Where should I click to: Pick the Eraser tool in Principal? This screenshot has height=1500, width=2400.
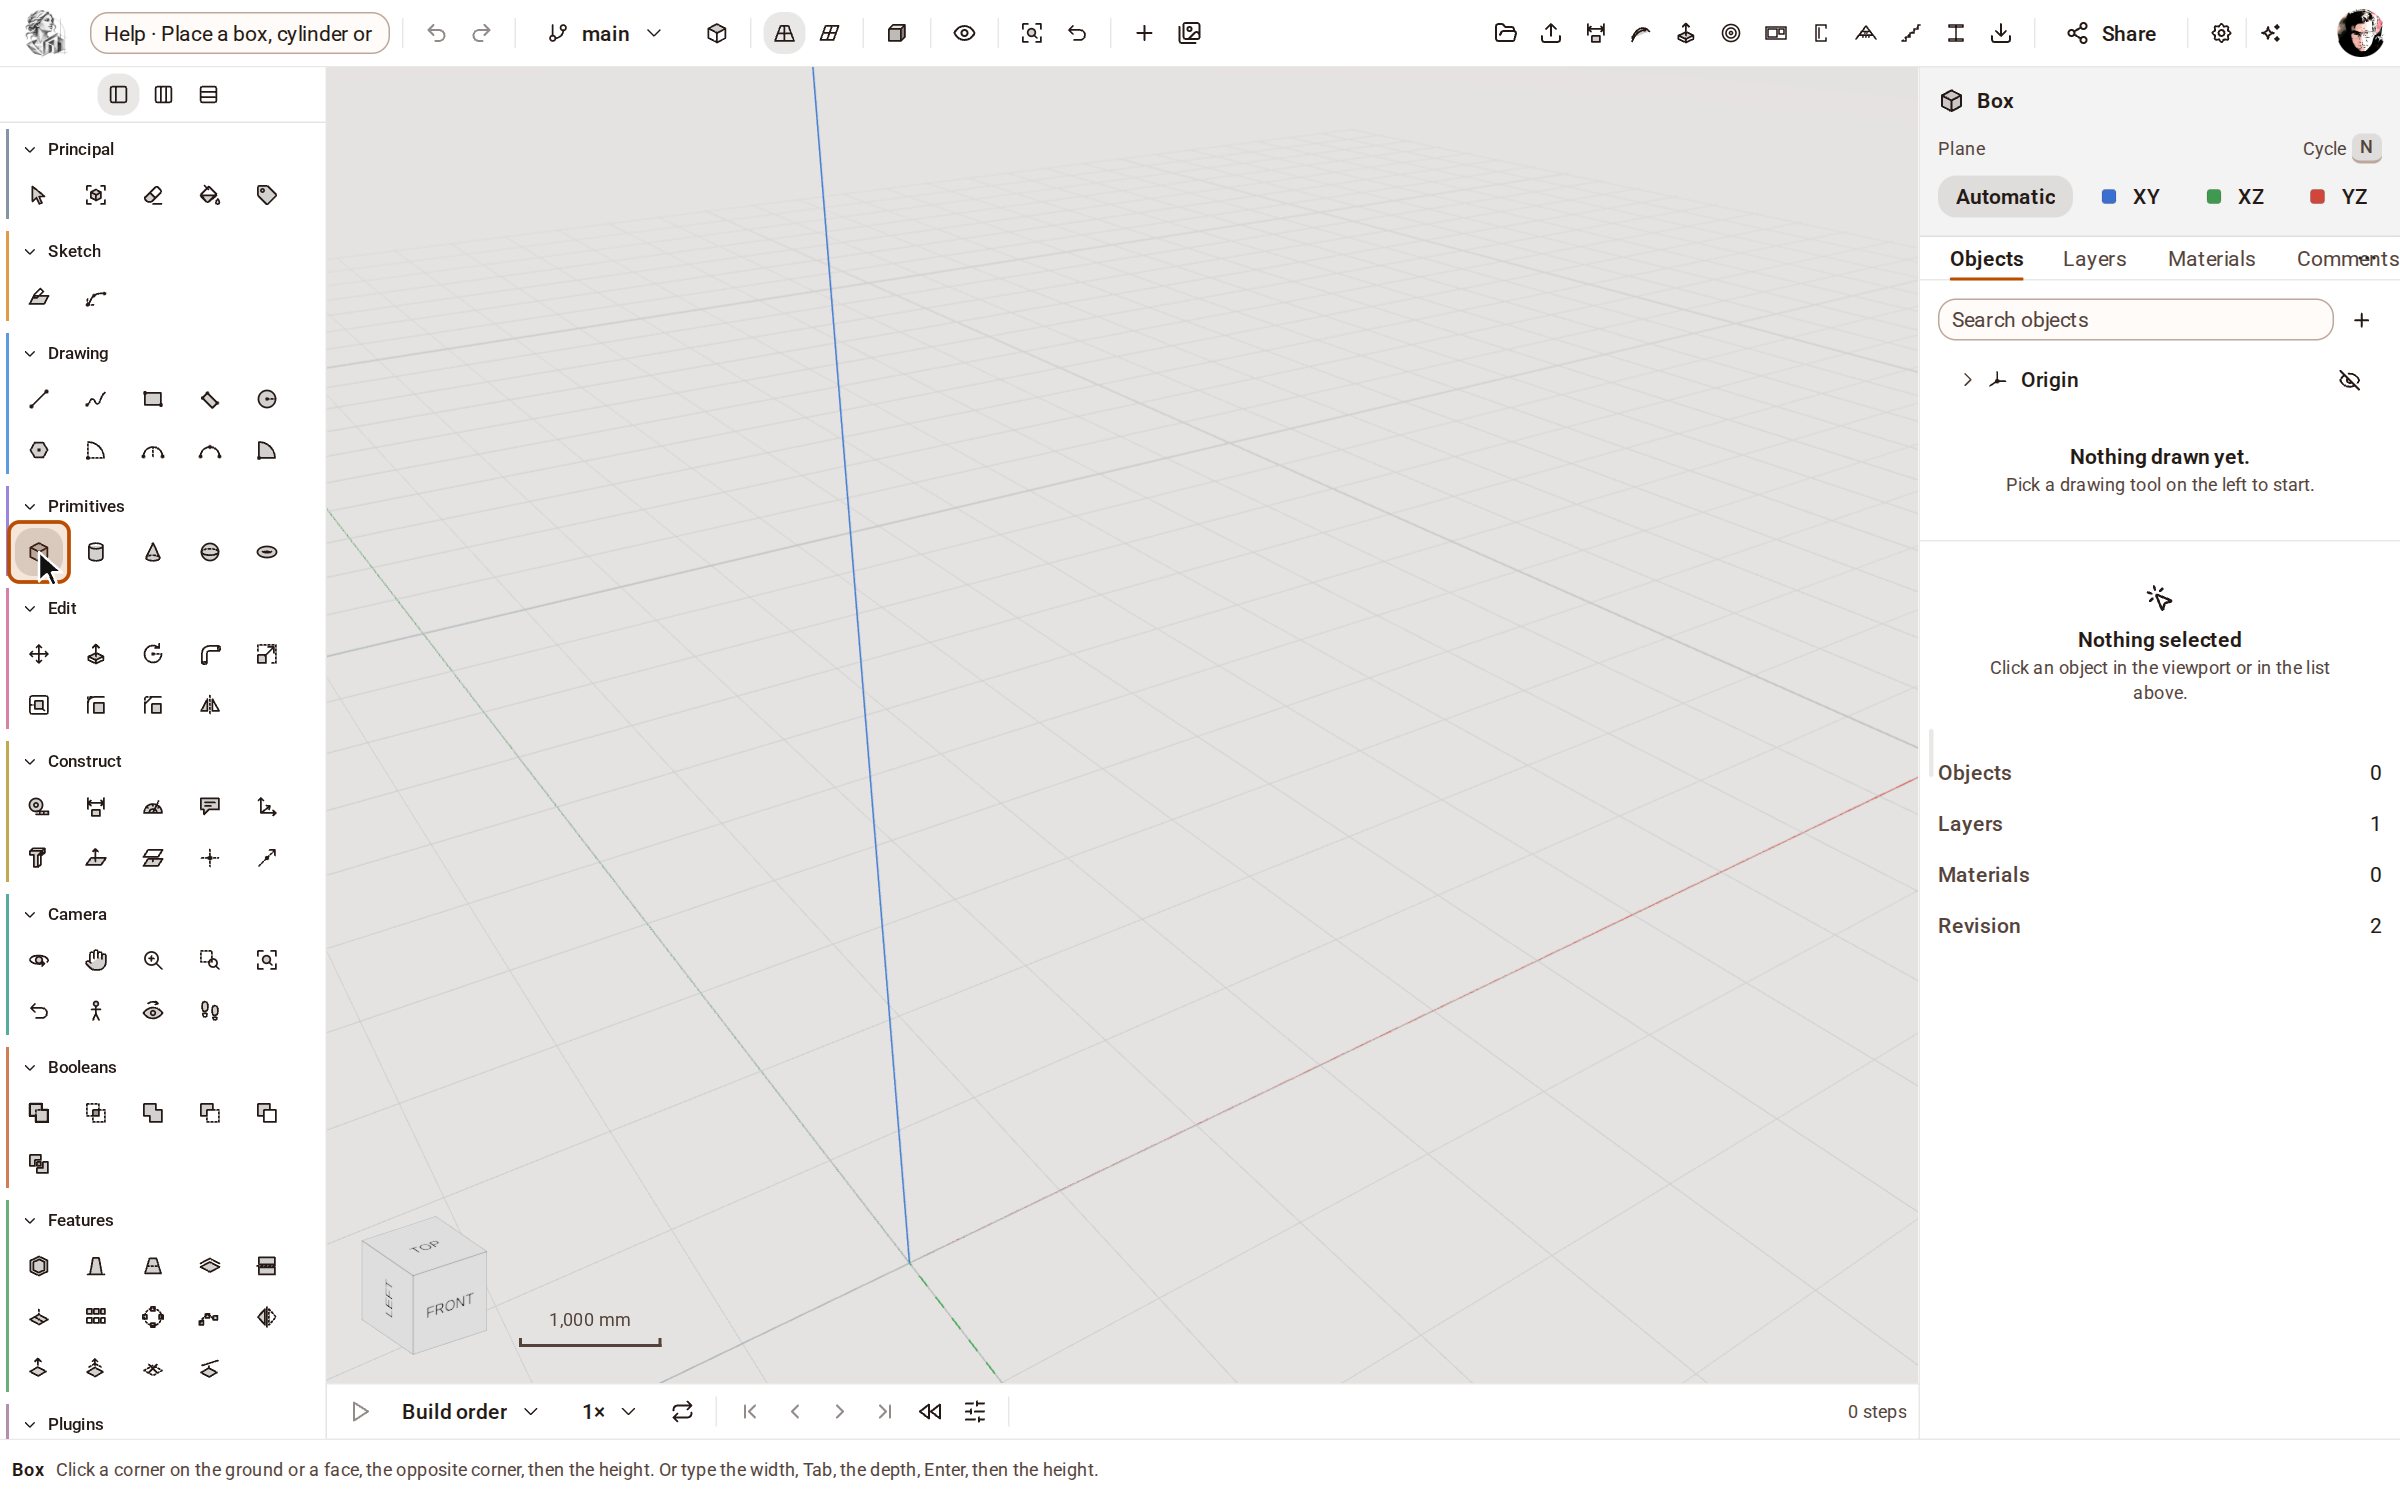(153, 195)
